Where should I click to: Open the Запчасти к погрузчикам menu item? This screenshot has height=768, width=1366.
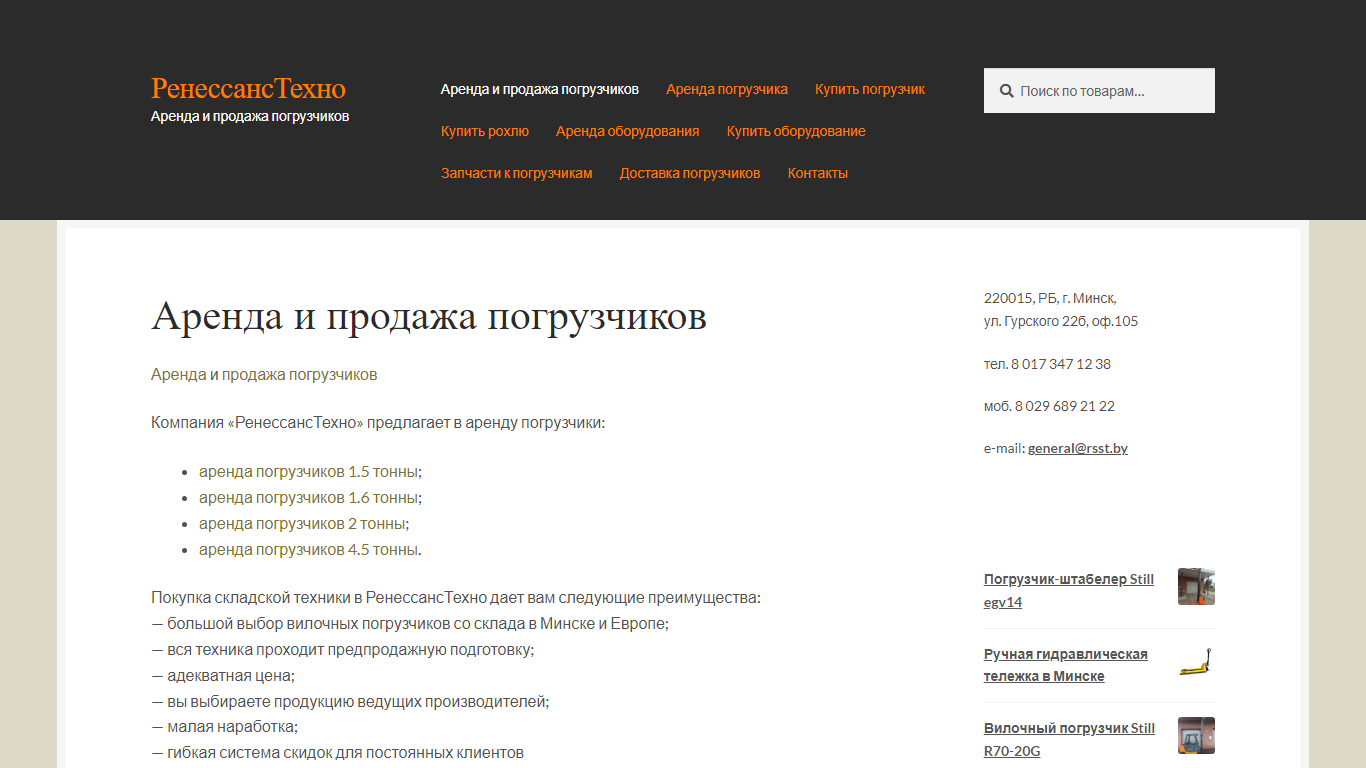click(x=517, y=173)
